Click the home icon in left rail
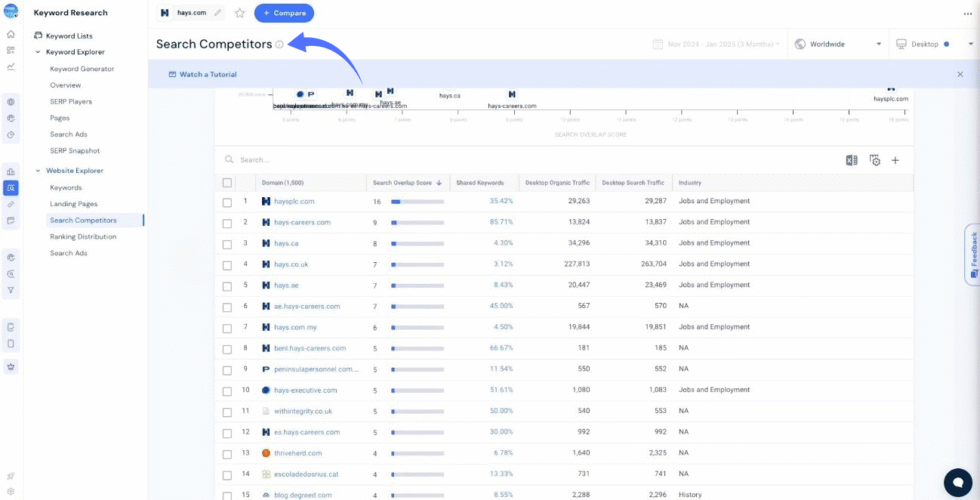The image size is (980, 500). [x=11, y=34]
